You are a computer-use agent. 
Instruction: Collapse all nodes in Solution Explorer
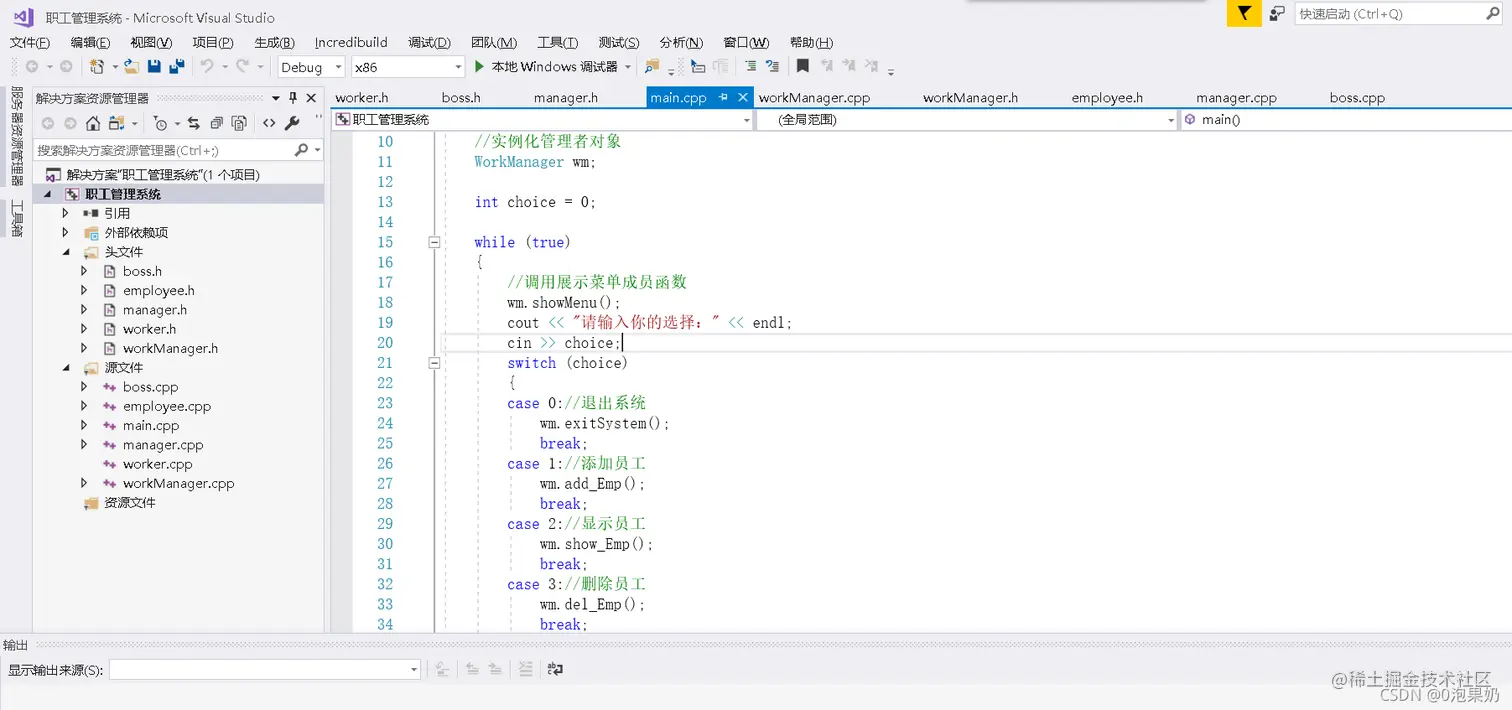216,123
